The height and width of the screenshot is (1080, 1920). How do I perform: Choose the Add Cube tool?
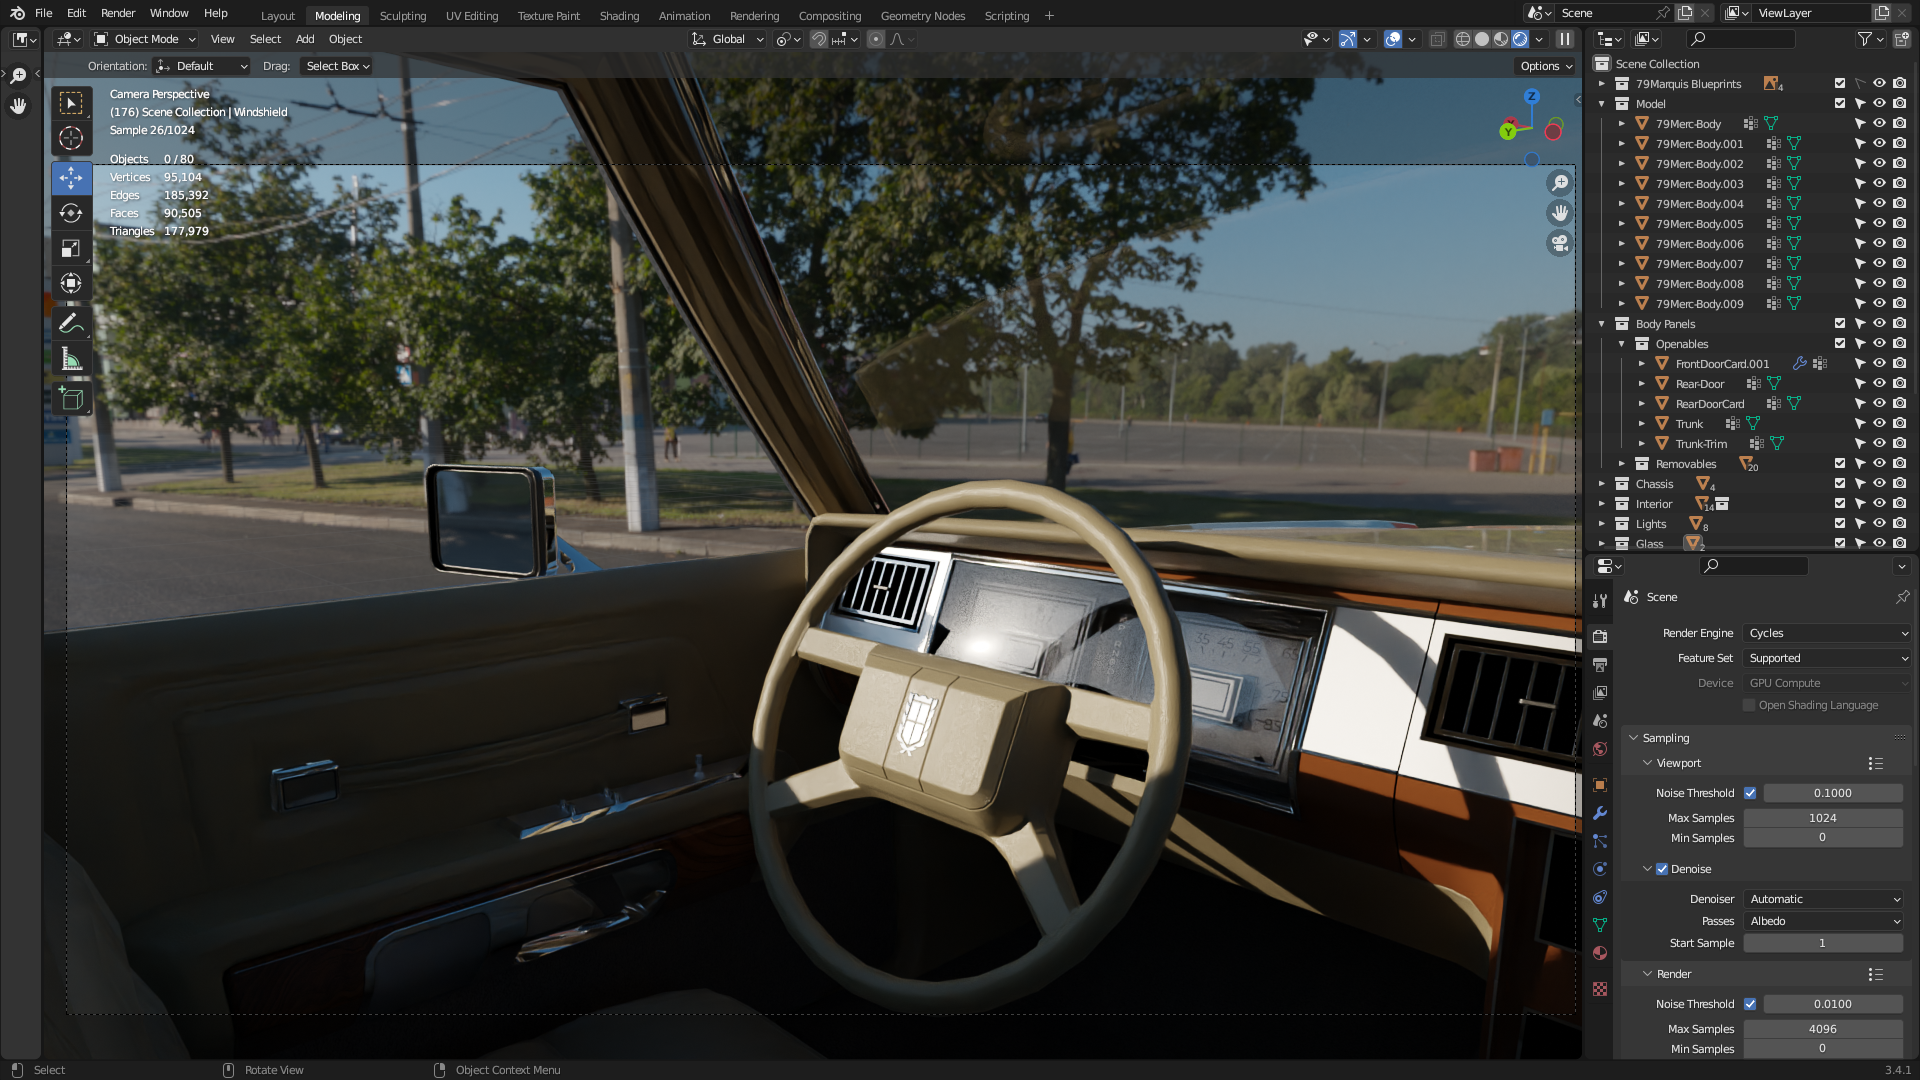tap(71, 399)
